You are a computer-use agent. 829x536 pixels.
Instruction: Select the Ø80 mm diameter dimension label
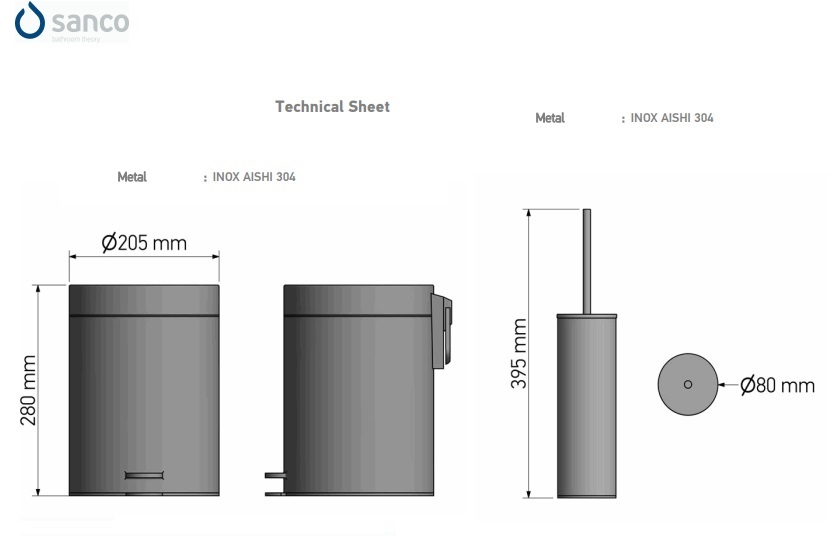[x=777, y=385]
